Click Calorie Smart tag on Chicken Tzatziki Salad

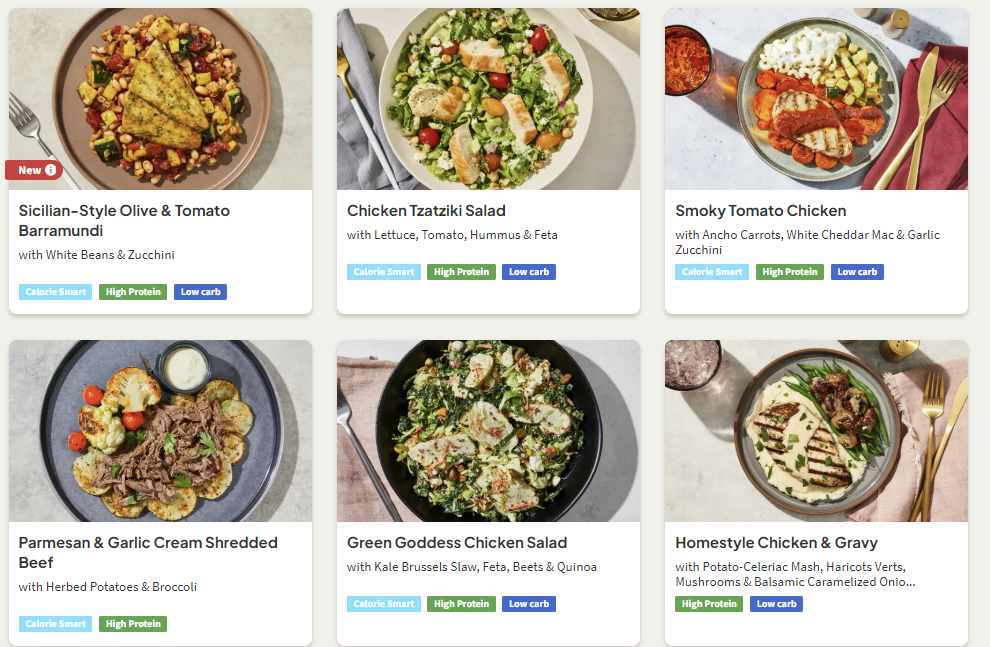click(384, 272)
